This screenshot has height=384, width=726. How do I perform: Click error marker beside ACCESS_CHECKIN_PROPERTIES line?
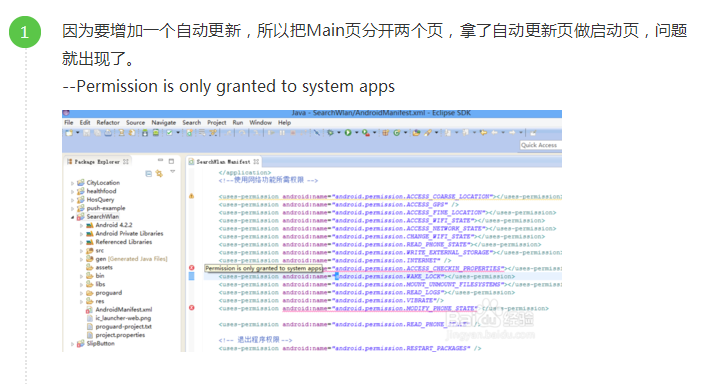click(192, 268)
